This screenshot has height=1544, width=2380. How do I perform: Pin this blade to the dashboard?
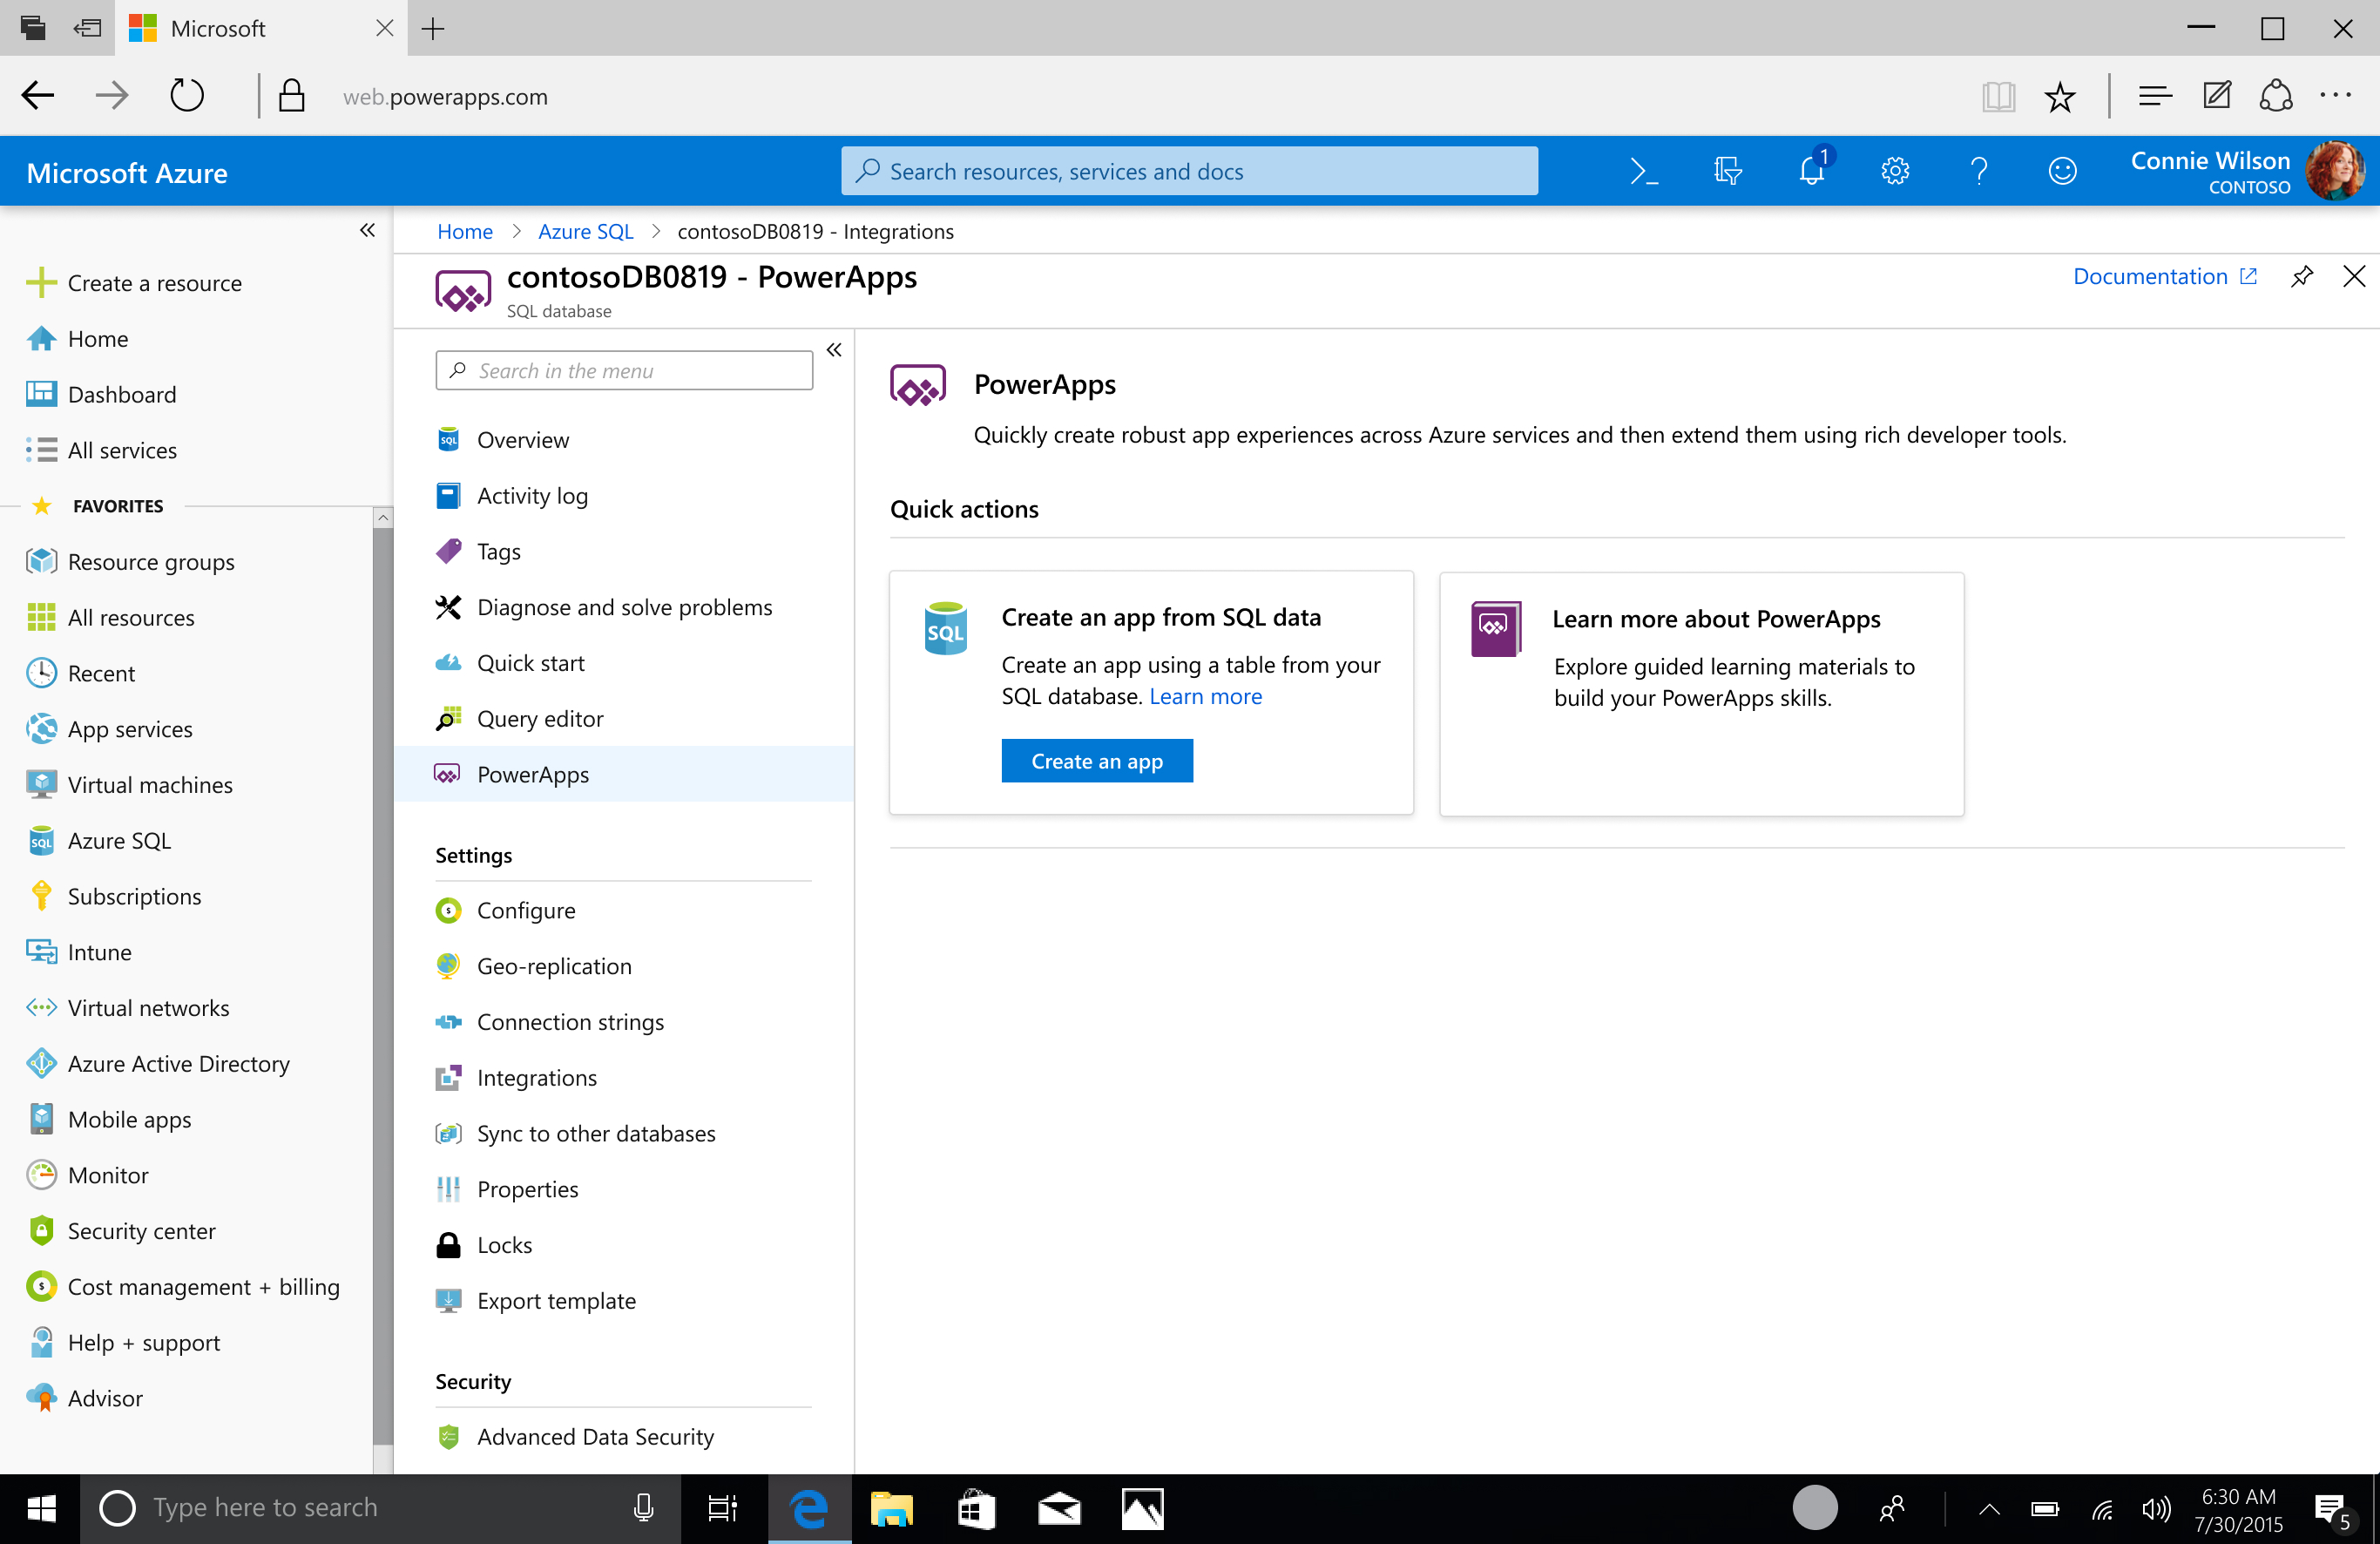[x=2302, y=277]
